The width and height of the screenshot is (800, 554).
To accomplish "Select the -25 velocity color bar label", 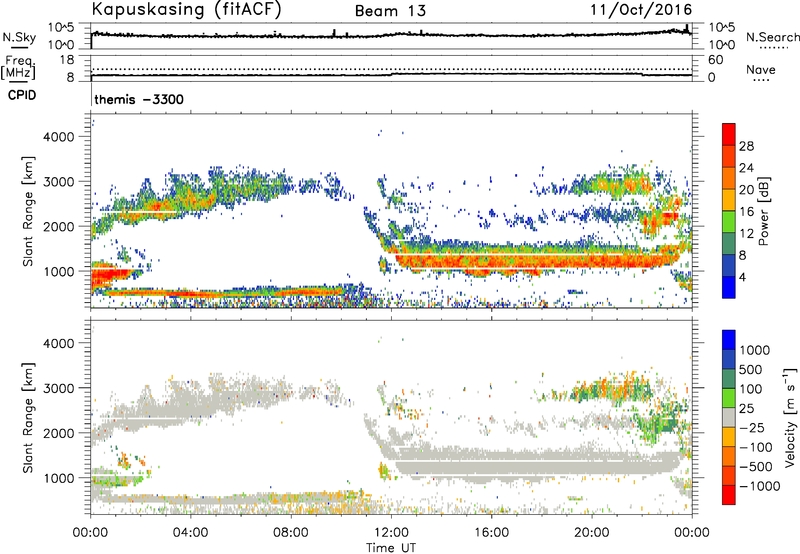I will click(751, 427).
